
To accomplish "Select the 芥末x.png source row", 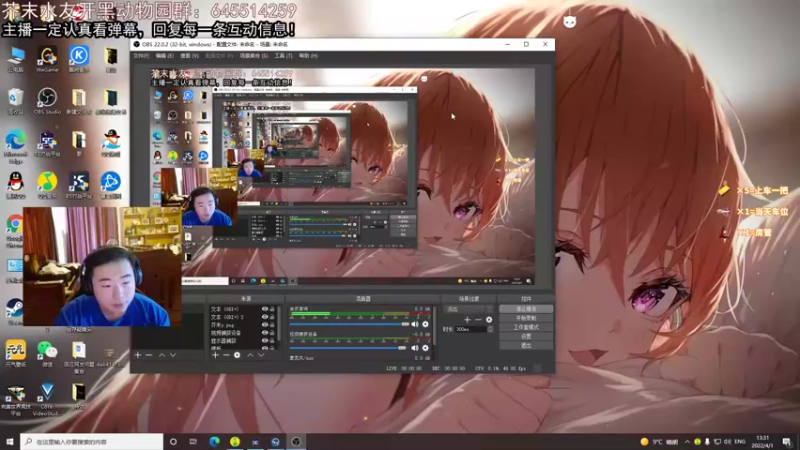I will 242,324.
